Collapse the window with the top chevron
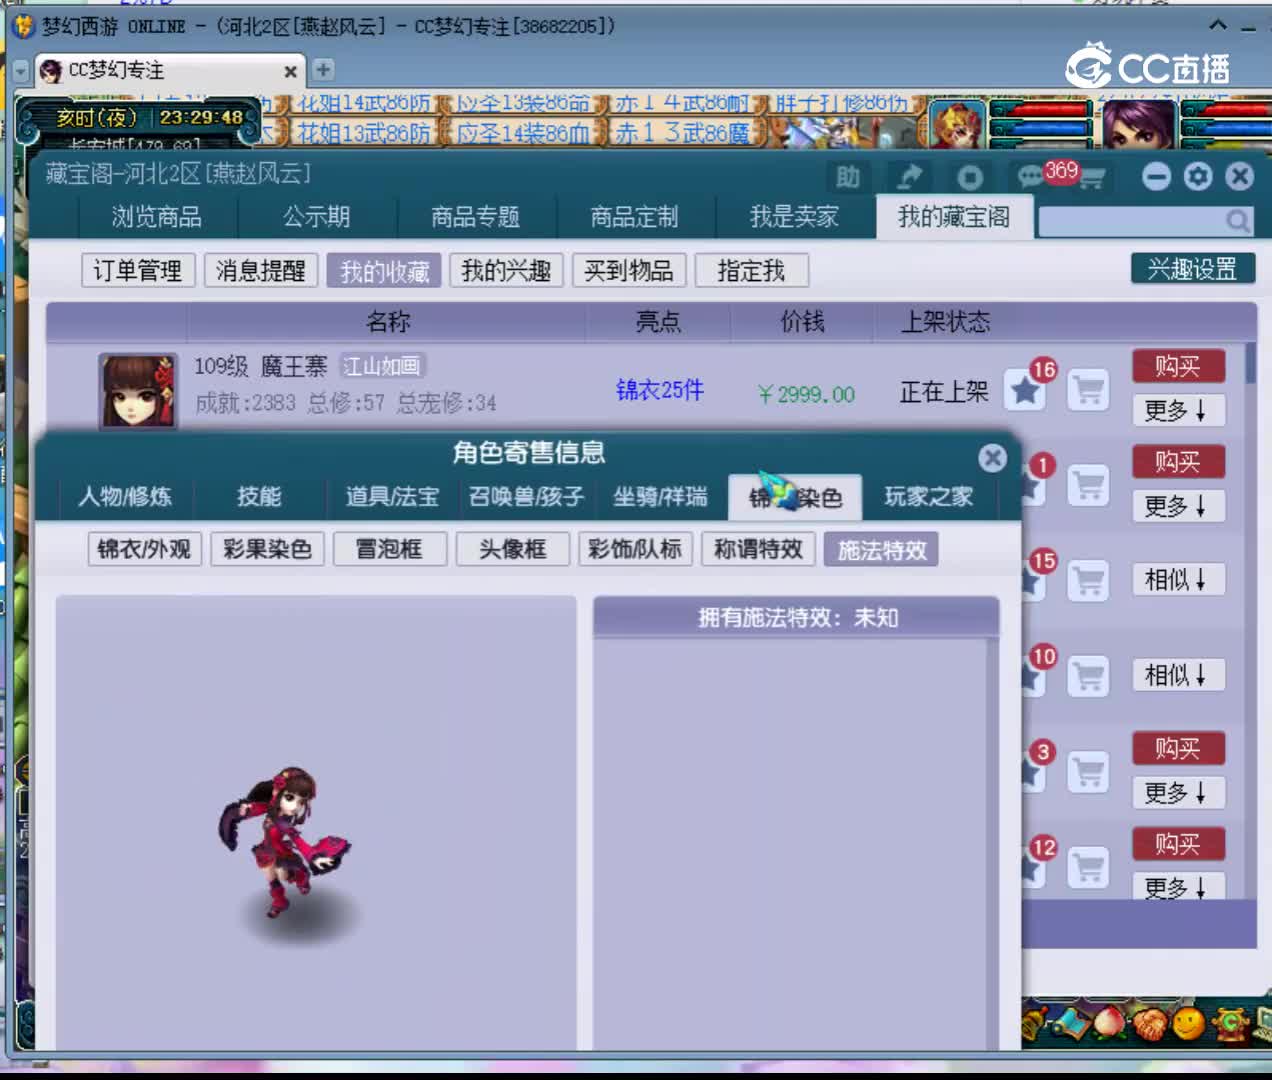The width and height of the screenshot is (1272, 1080). pos(1218,25)
